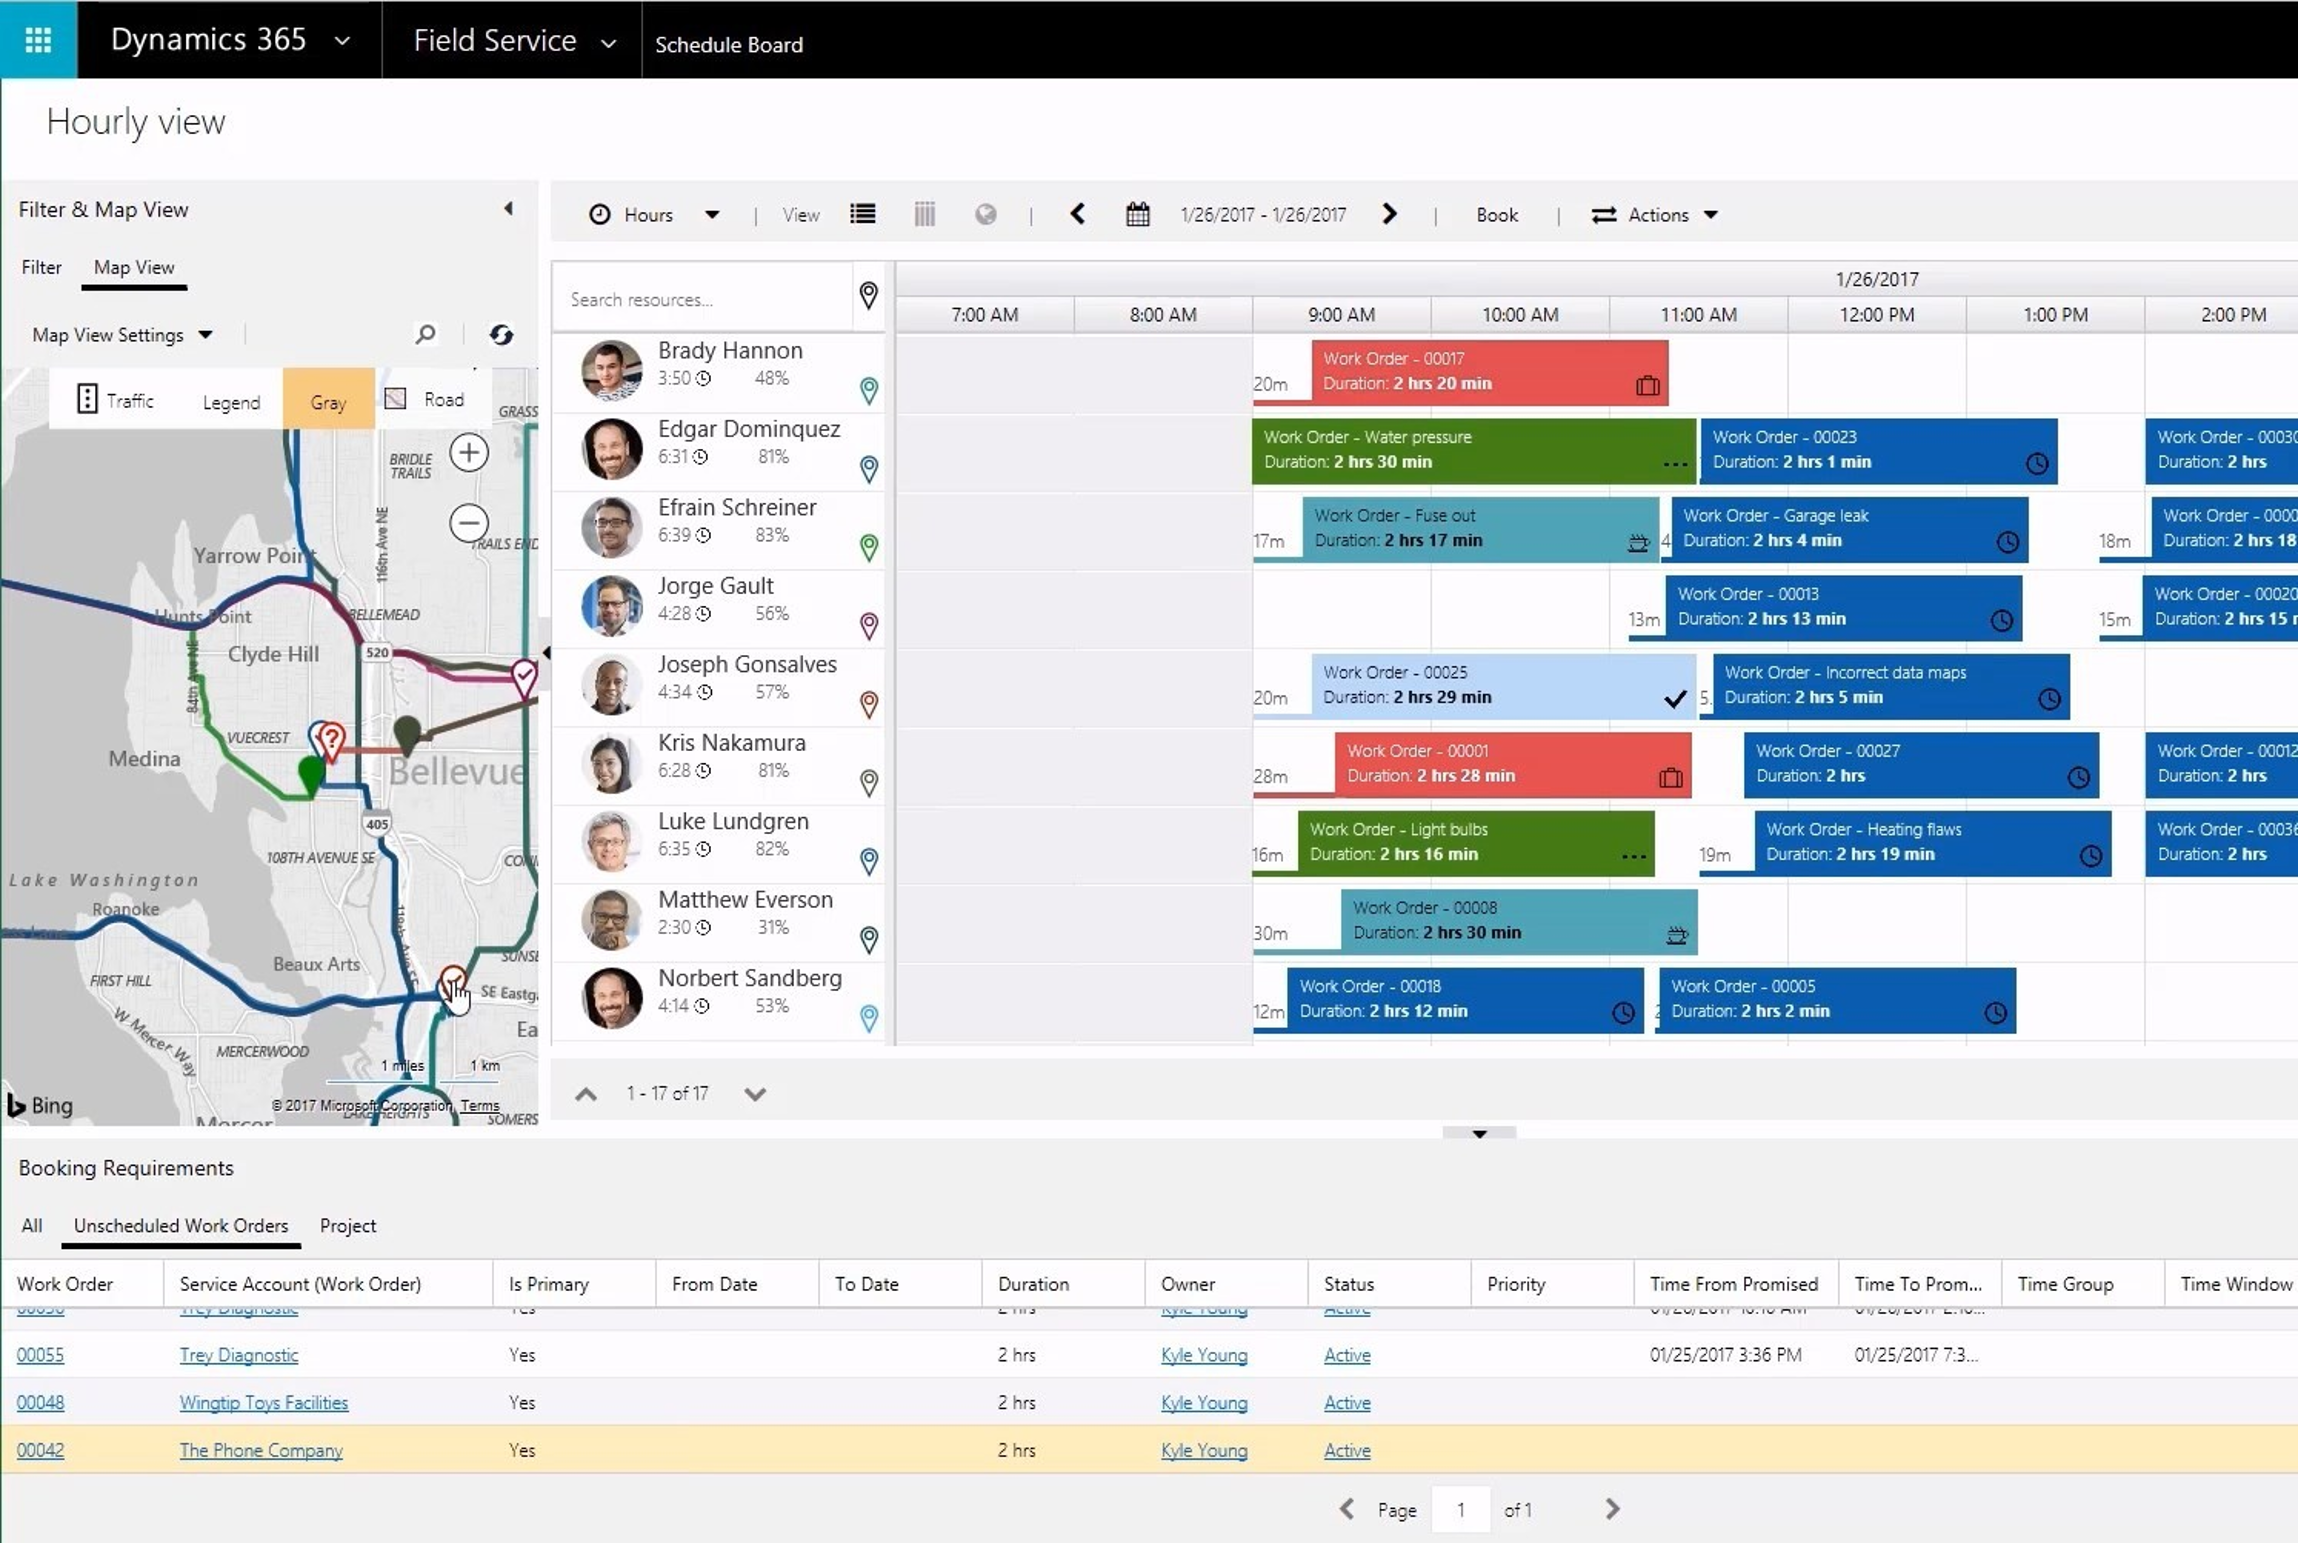2298x1543 pixels.
Task: Toggle the map Legend
Action: pyautogui.click(x=231, y=402)
